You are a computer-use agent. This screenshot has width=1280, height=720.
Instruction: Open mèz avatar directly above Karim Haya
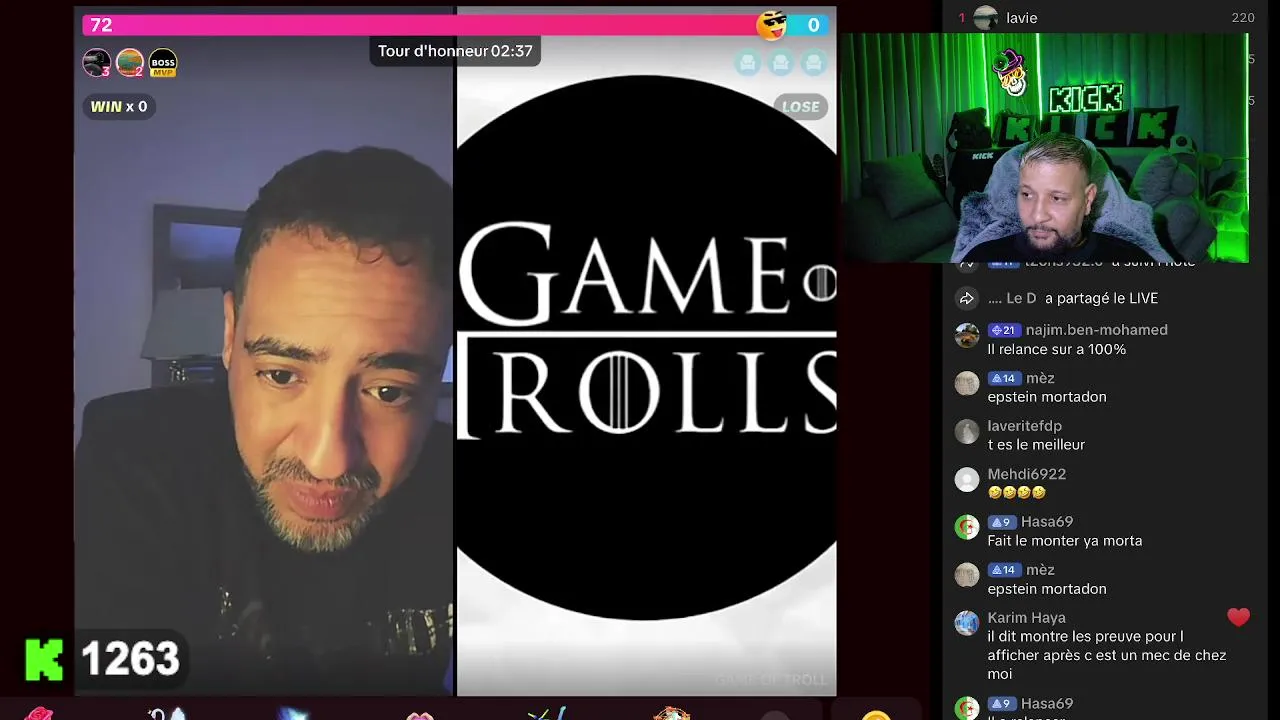[x=967, y=576]
